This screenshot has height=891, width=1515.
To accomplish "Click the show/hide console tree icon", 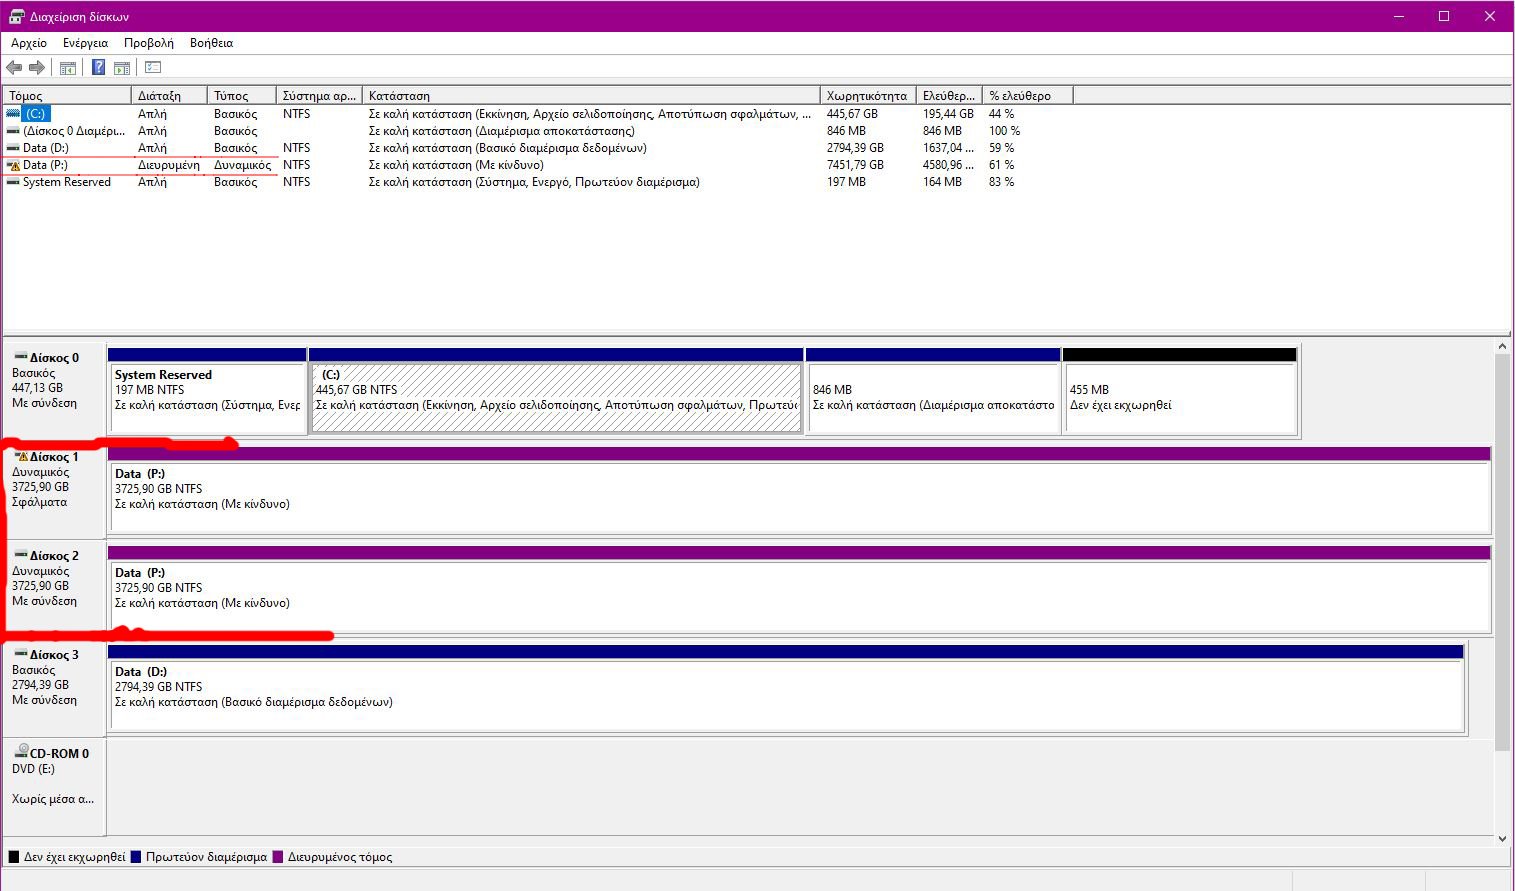I will click(x=68, y=68).
